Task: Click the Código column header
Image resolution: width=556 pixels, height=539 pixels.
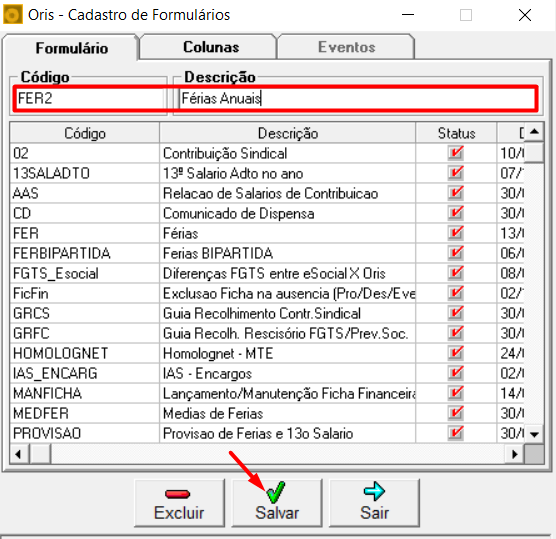Action: click(x=85, y=133)
